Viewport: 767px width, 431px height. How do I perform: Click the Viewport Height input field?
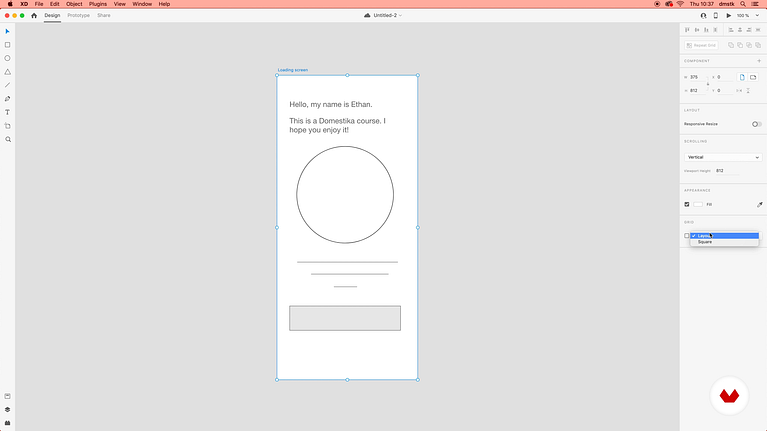(x=727, y=171)
